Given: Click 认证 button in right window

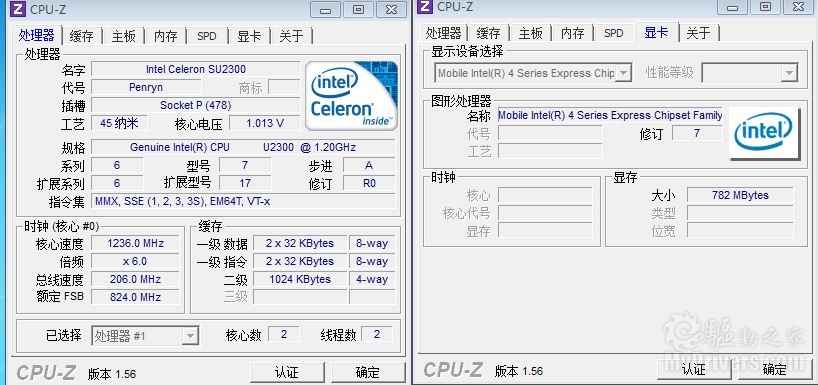Looking at the screenshot, I should [694, 370].
